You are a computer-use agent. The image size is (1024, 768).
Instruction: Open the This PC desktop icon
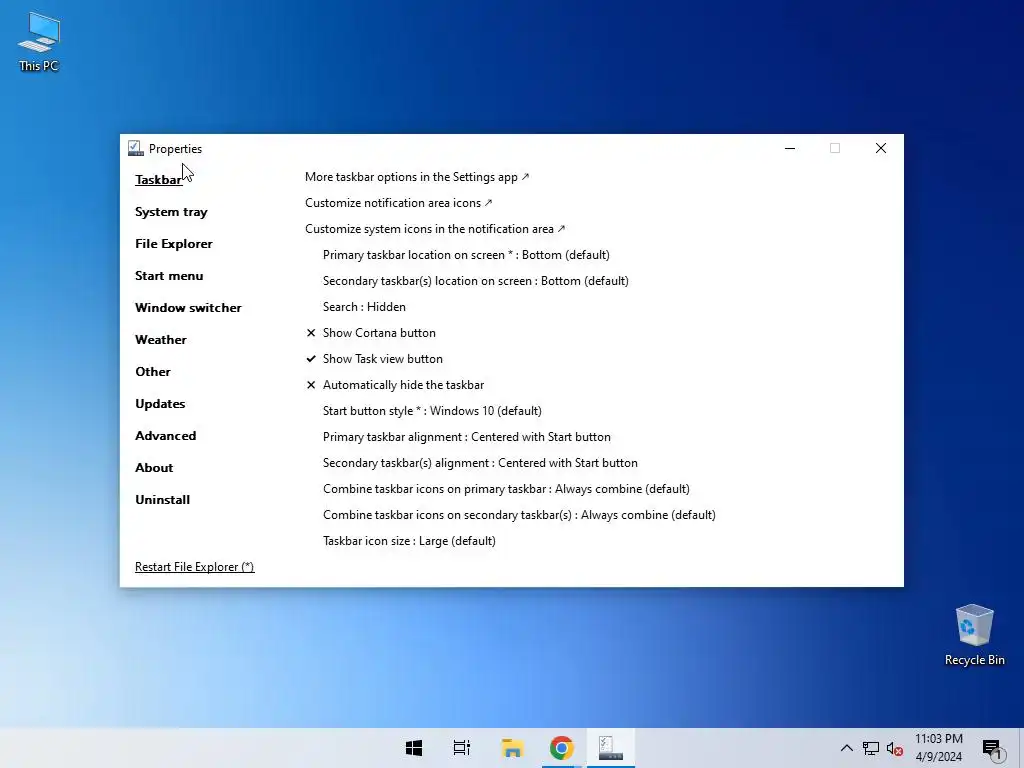39,40
